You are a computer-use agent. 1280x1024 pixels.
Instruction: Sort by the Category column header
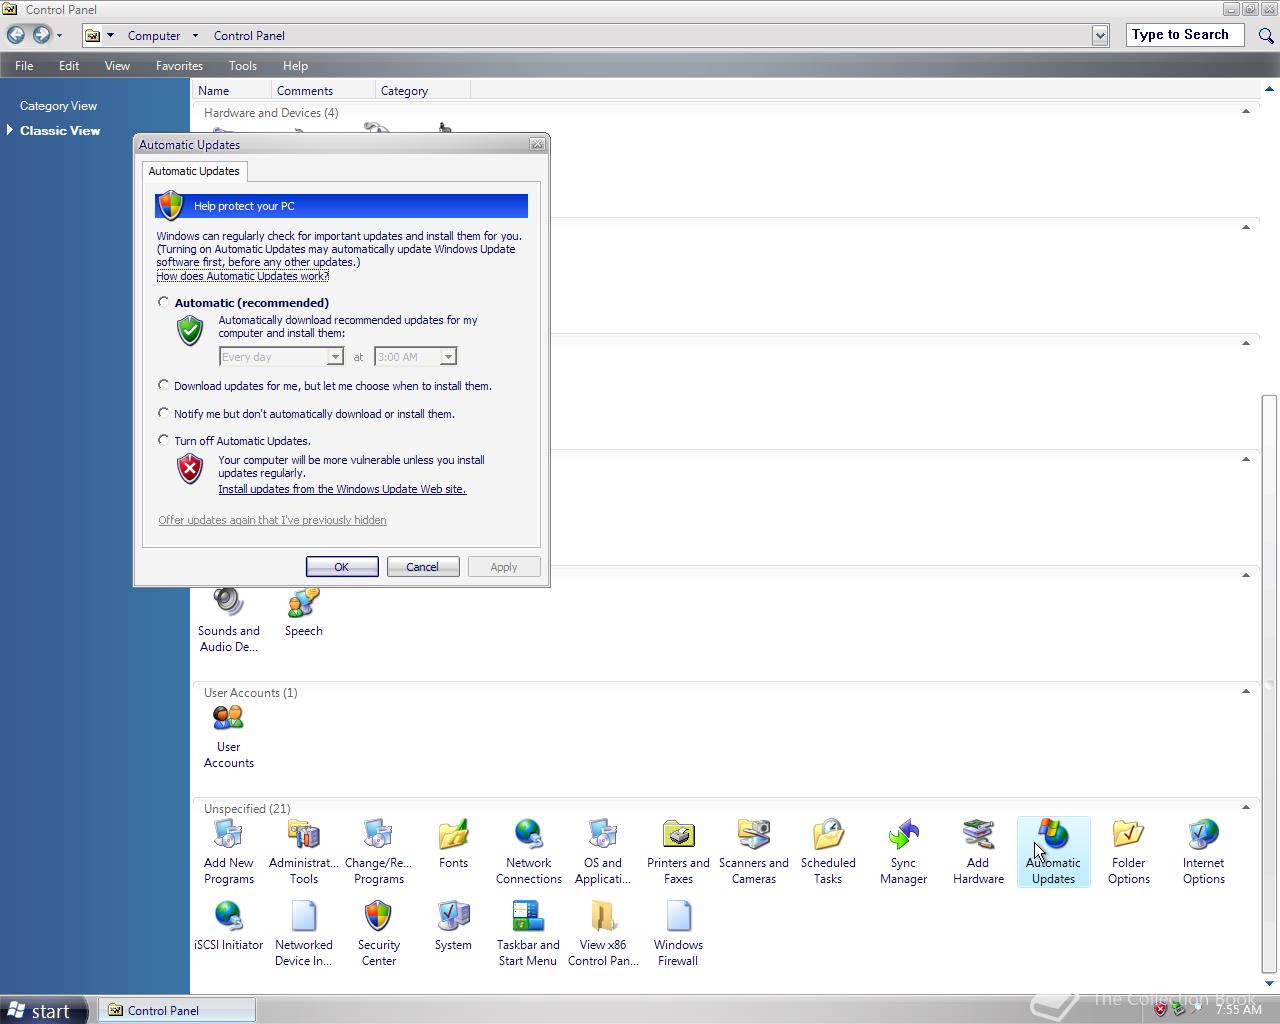click(x=422, y=90)
